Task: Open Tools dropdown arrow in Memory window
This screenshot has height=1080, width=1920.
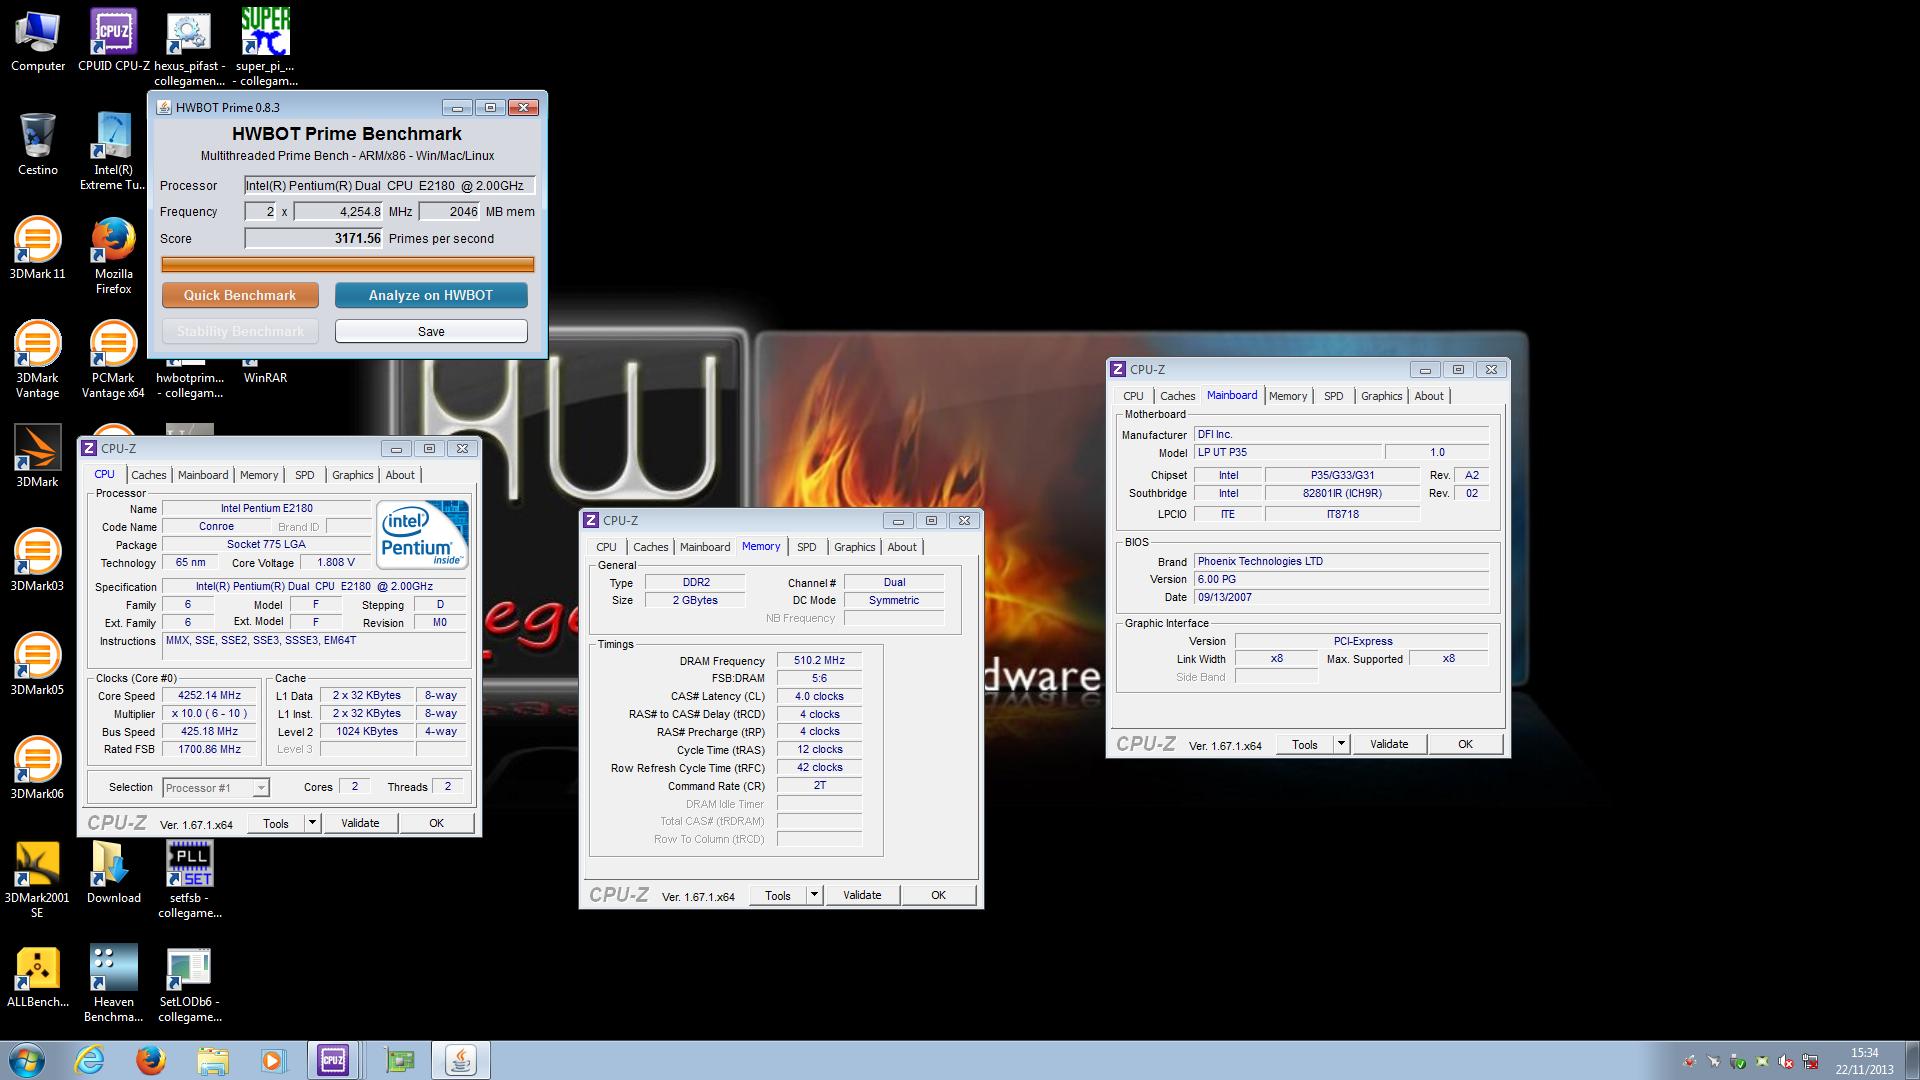Action: point(814,895)
